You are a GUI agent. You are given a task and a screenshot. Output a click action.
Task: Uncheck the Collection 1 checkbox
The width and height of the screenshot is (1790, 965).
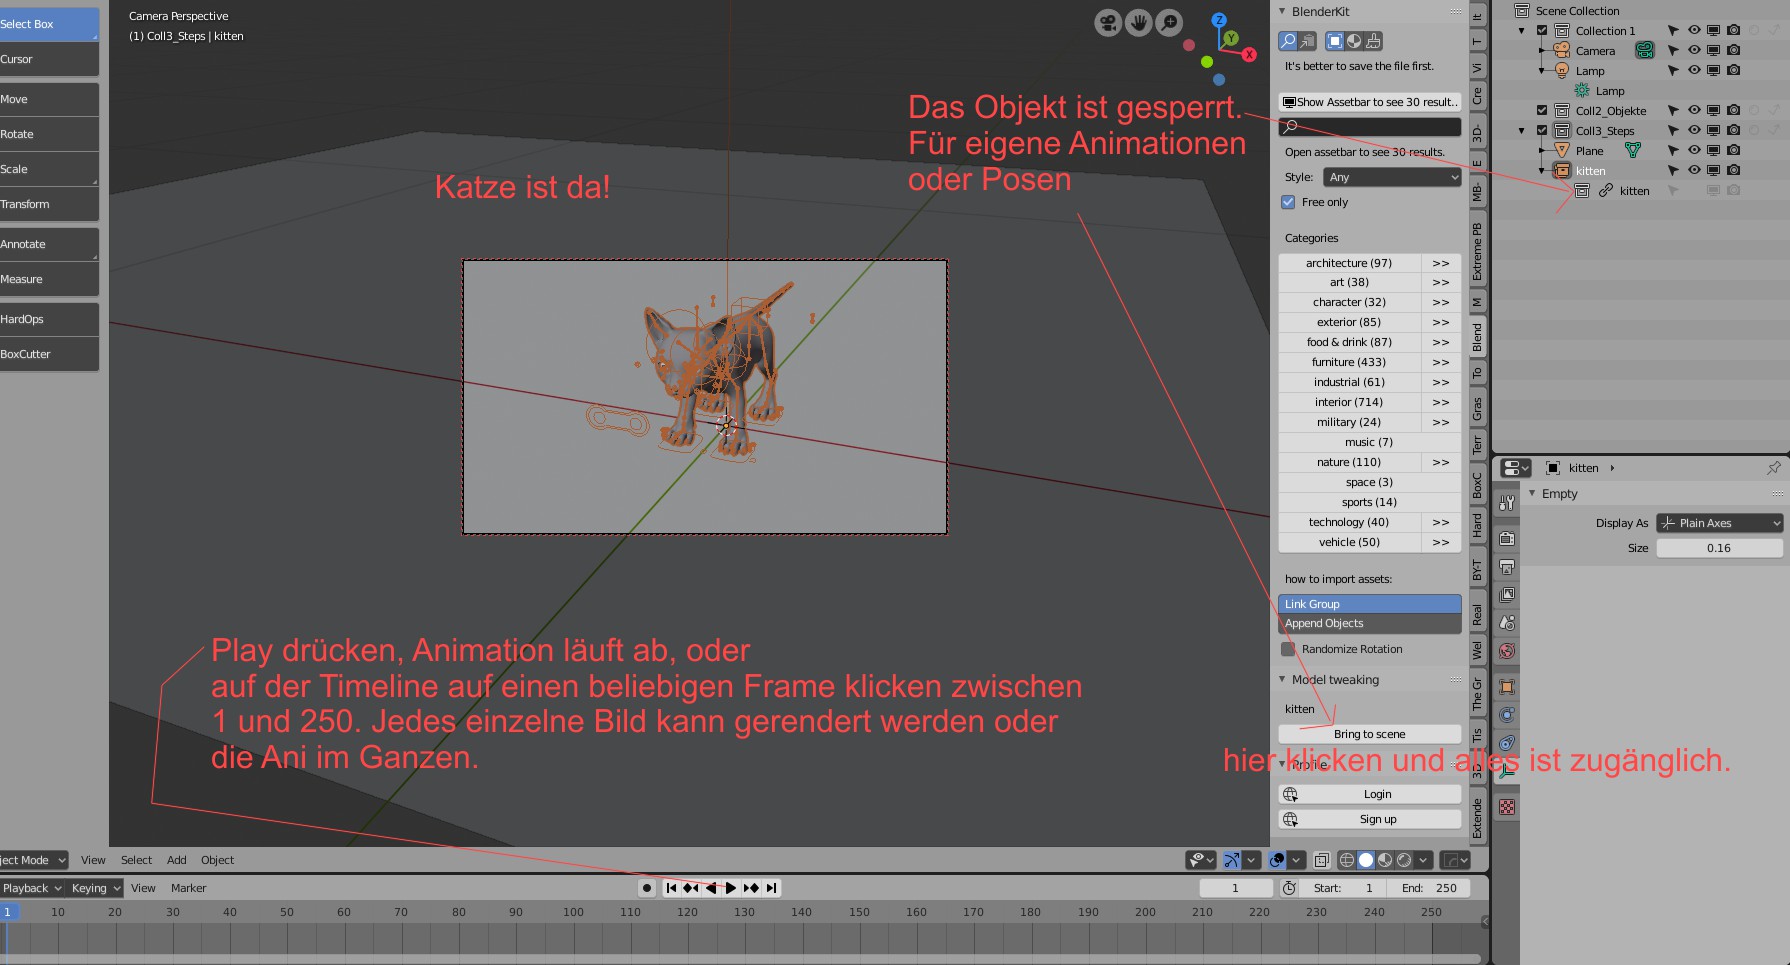click(x=1542, y=31)
